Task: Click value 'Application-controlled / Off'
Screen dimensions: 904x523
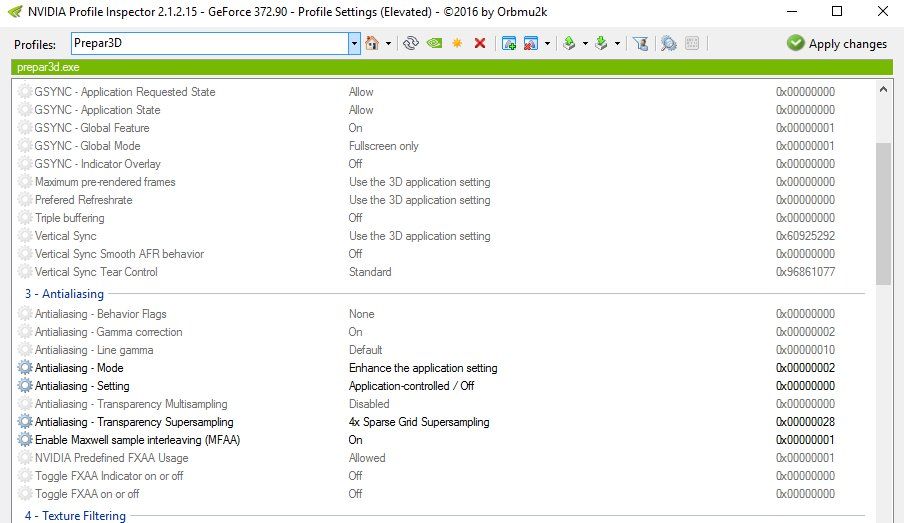Action: pyautogui.click(x=411, y=386)
